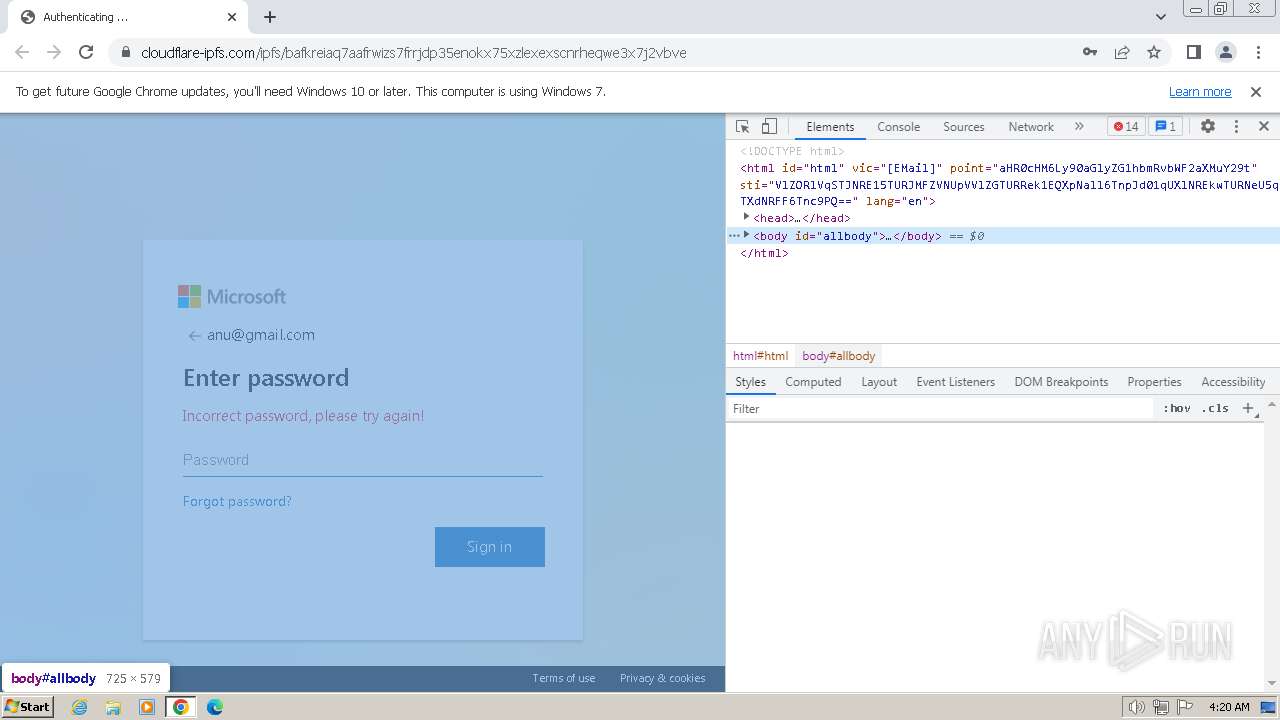Open the Privacy & cookies link
1280x720 pixels.
pyautogui.click(x=662, y=678)
